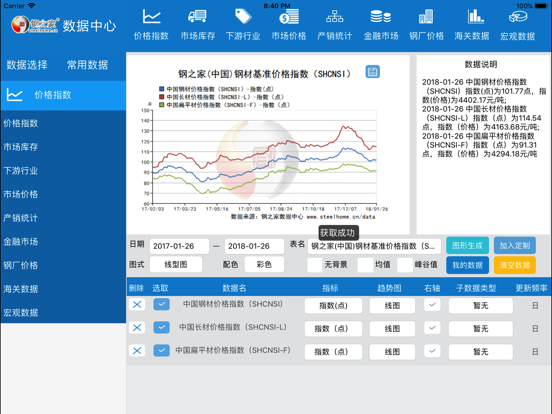Click the blue SHCNSI legend swatch

(x=162, y=89)
